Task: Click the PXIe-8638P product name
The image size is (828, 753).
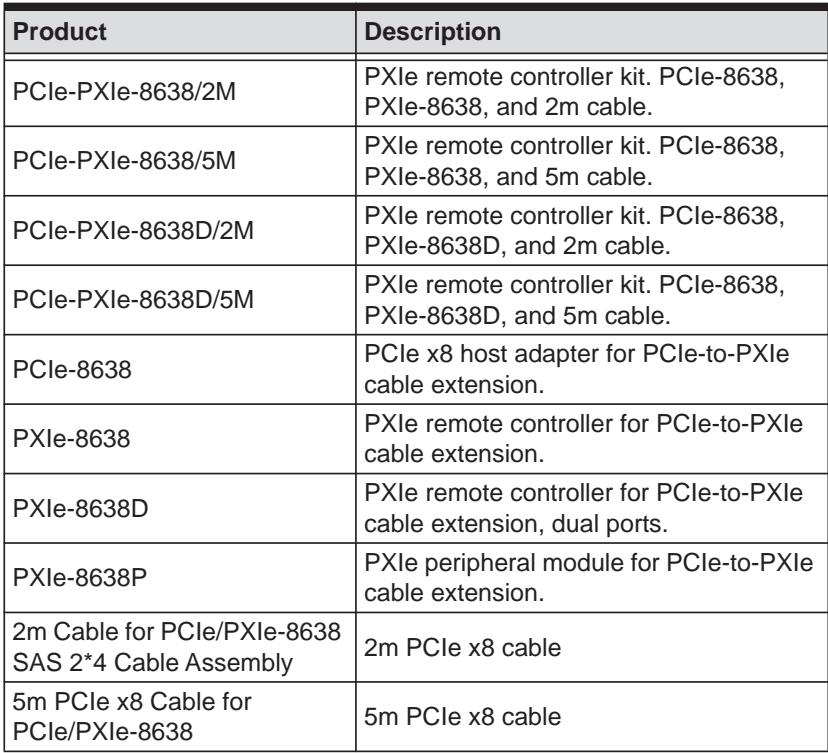Action: point(80,577)
